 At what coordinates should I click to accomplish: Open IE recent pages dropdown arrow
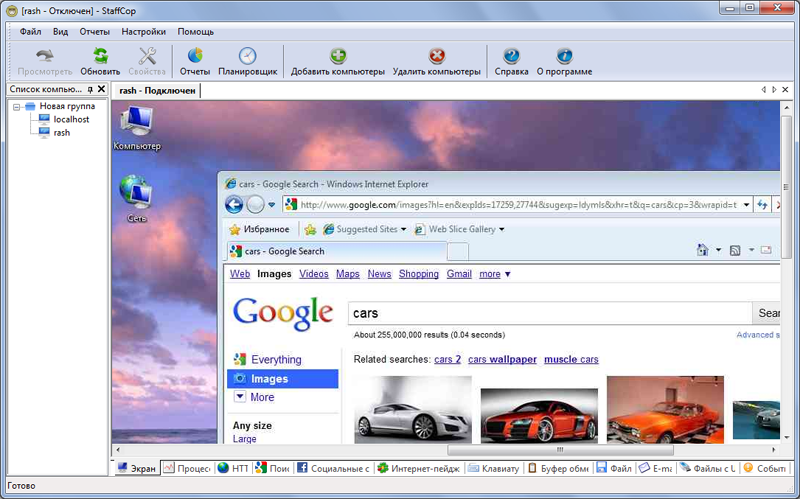click(272, 205)
